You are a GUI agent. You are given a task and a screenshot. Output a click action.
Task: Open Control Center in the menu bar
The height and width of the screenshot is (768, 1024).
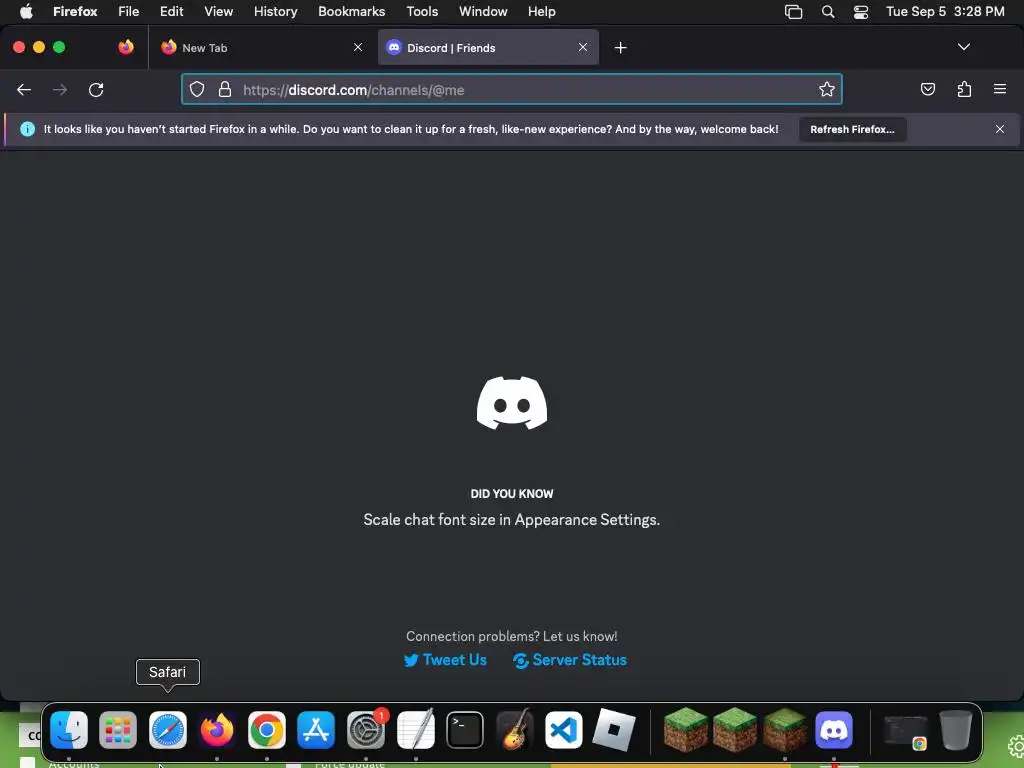[861, 11]
